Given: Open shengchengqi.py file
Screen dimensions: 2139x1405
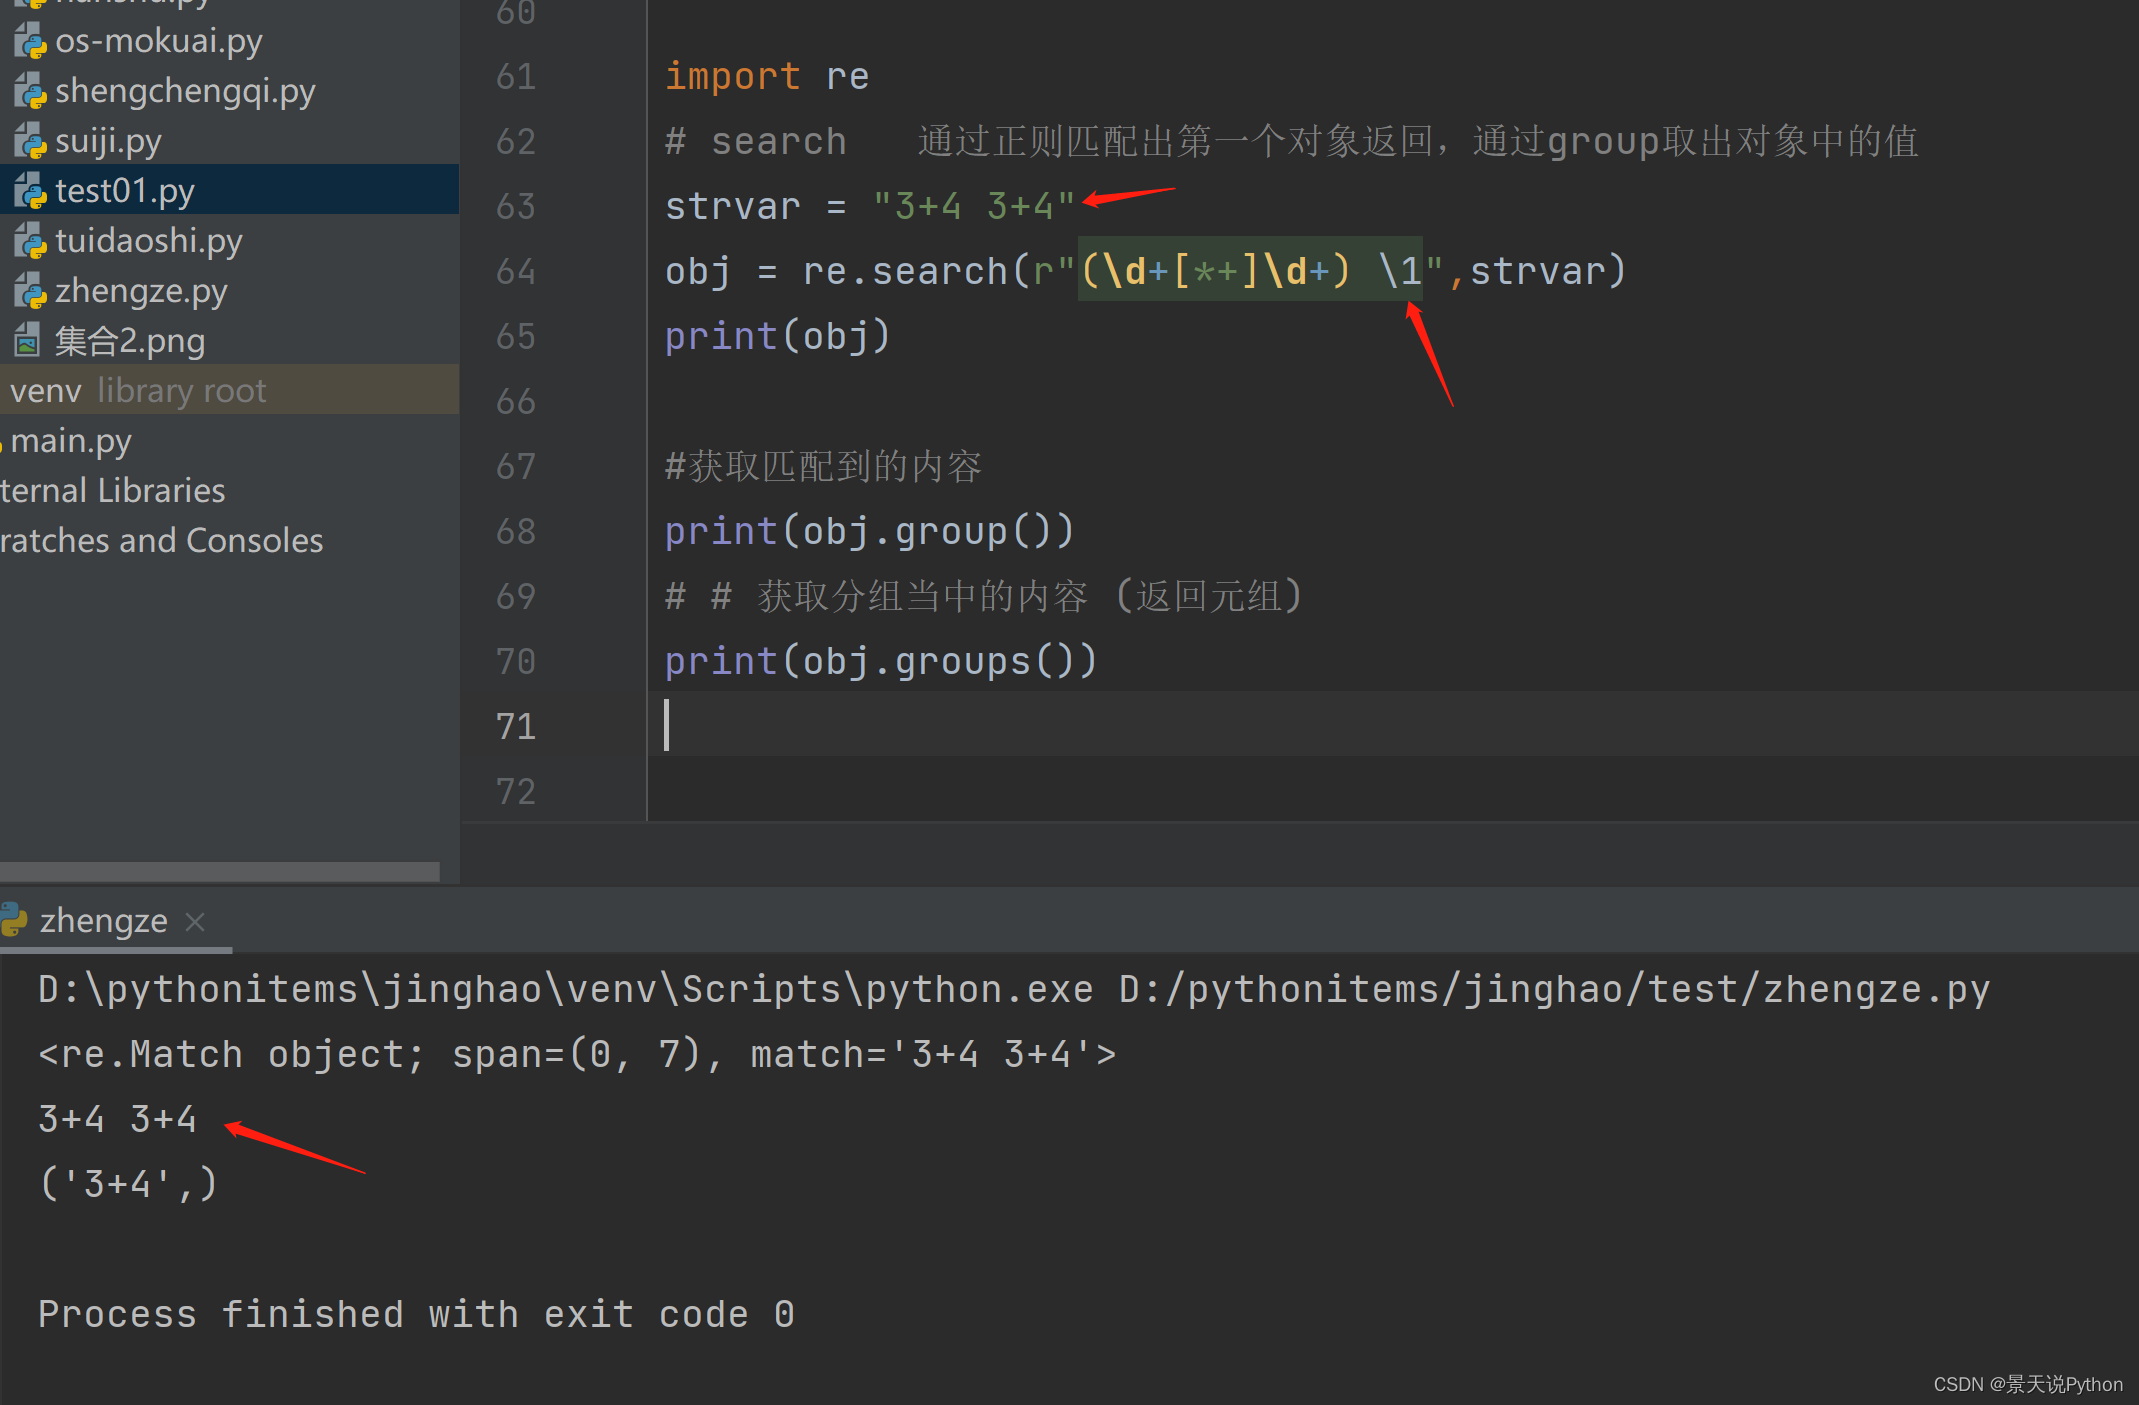Looking at the screenshot, I should 185,91.
